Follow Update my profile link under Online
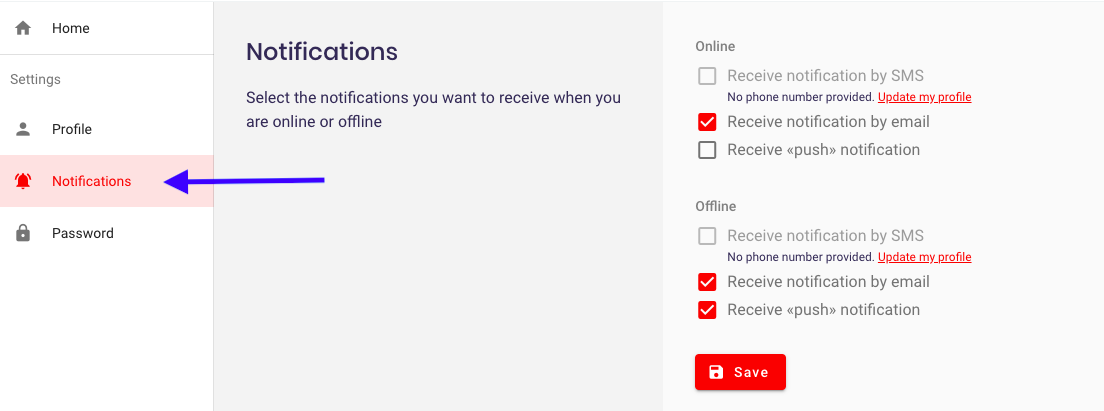This screenshot has height=411, width=1104. point(924,97)
